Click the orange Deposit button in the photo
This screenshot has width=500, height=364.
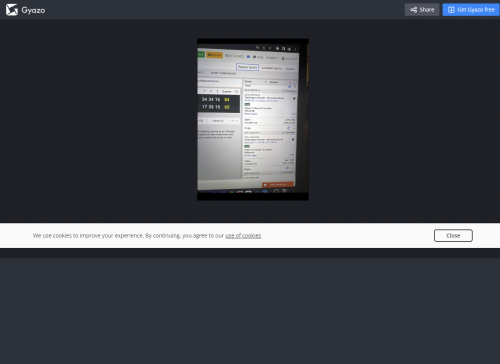pos(214,55)
